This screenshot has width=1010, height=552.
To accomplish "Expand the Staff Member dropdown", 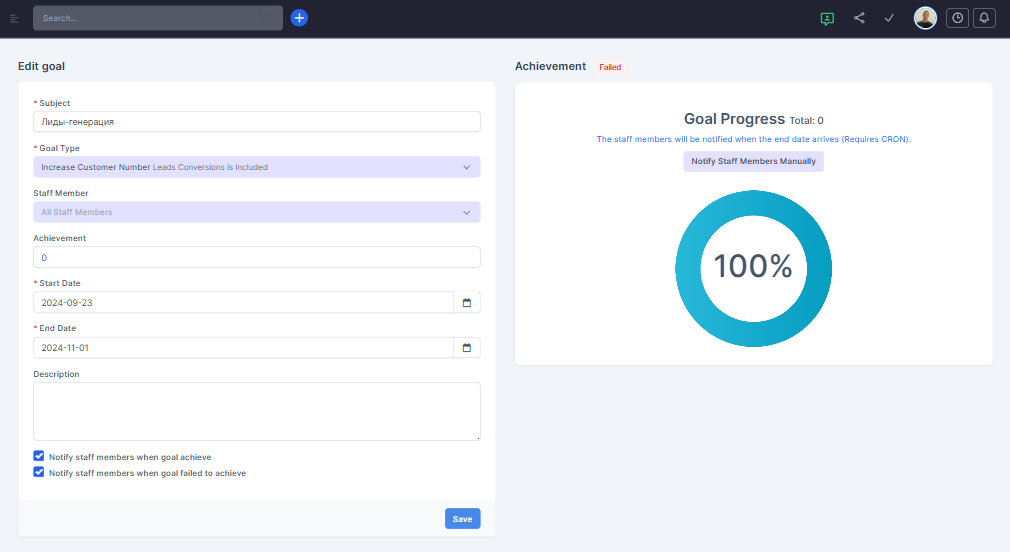I will 256,212.
